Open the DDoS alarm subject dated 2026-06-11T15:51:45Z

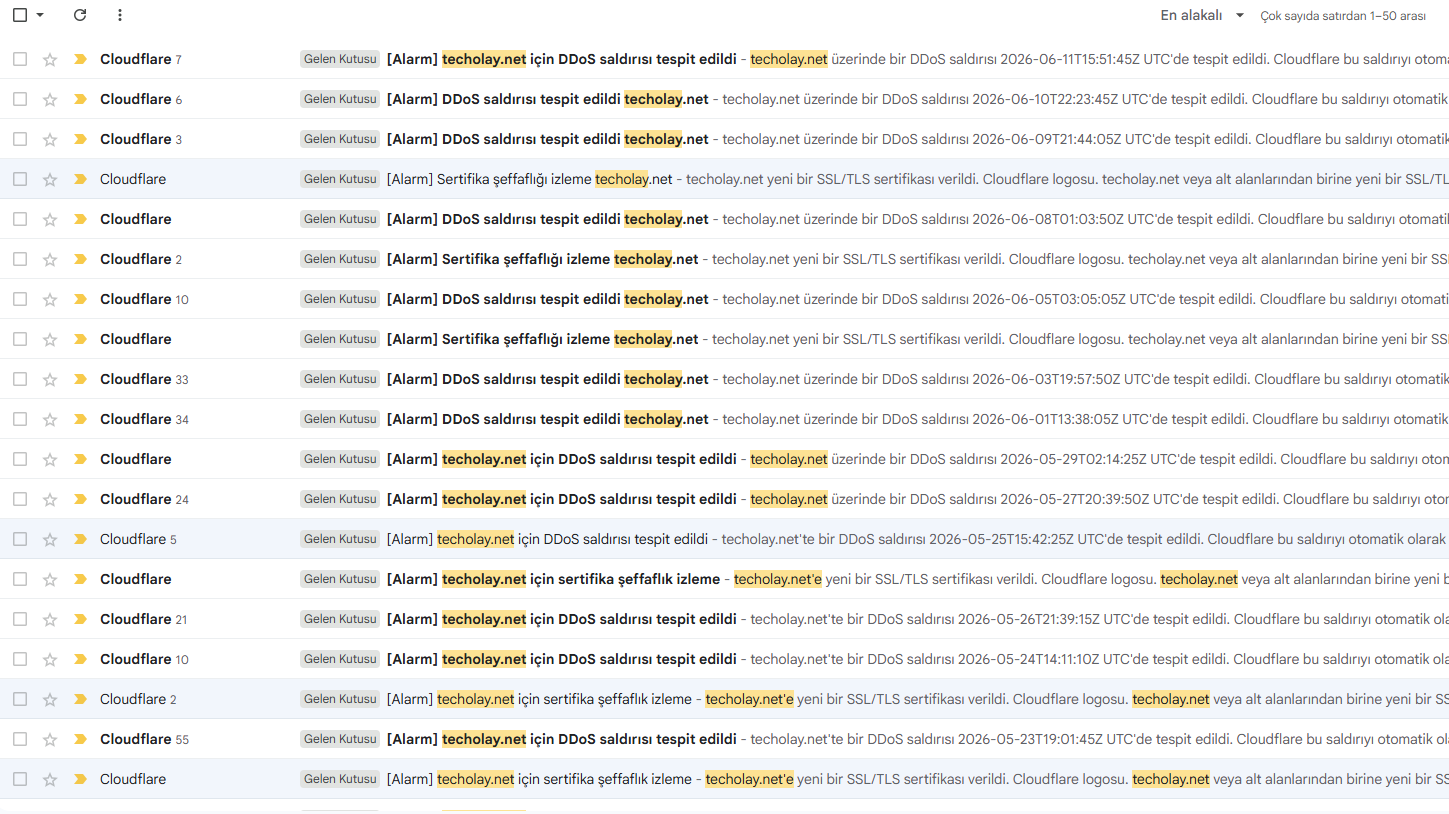(x=562, y=59)
